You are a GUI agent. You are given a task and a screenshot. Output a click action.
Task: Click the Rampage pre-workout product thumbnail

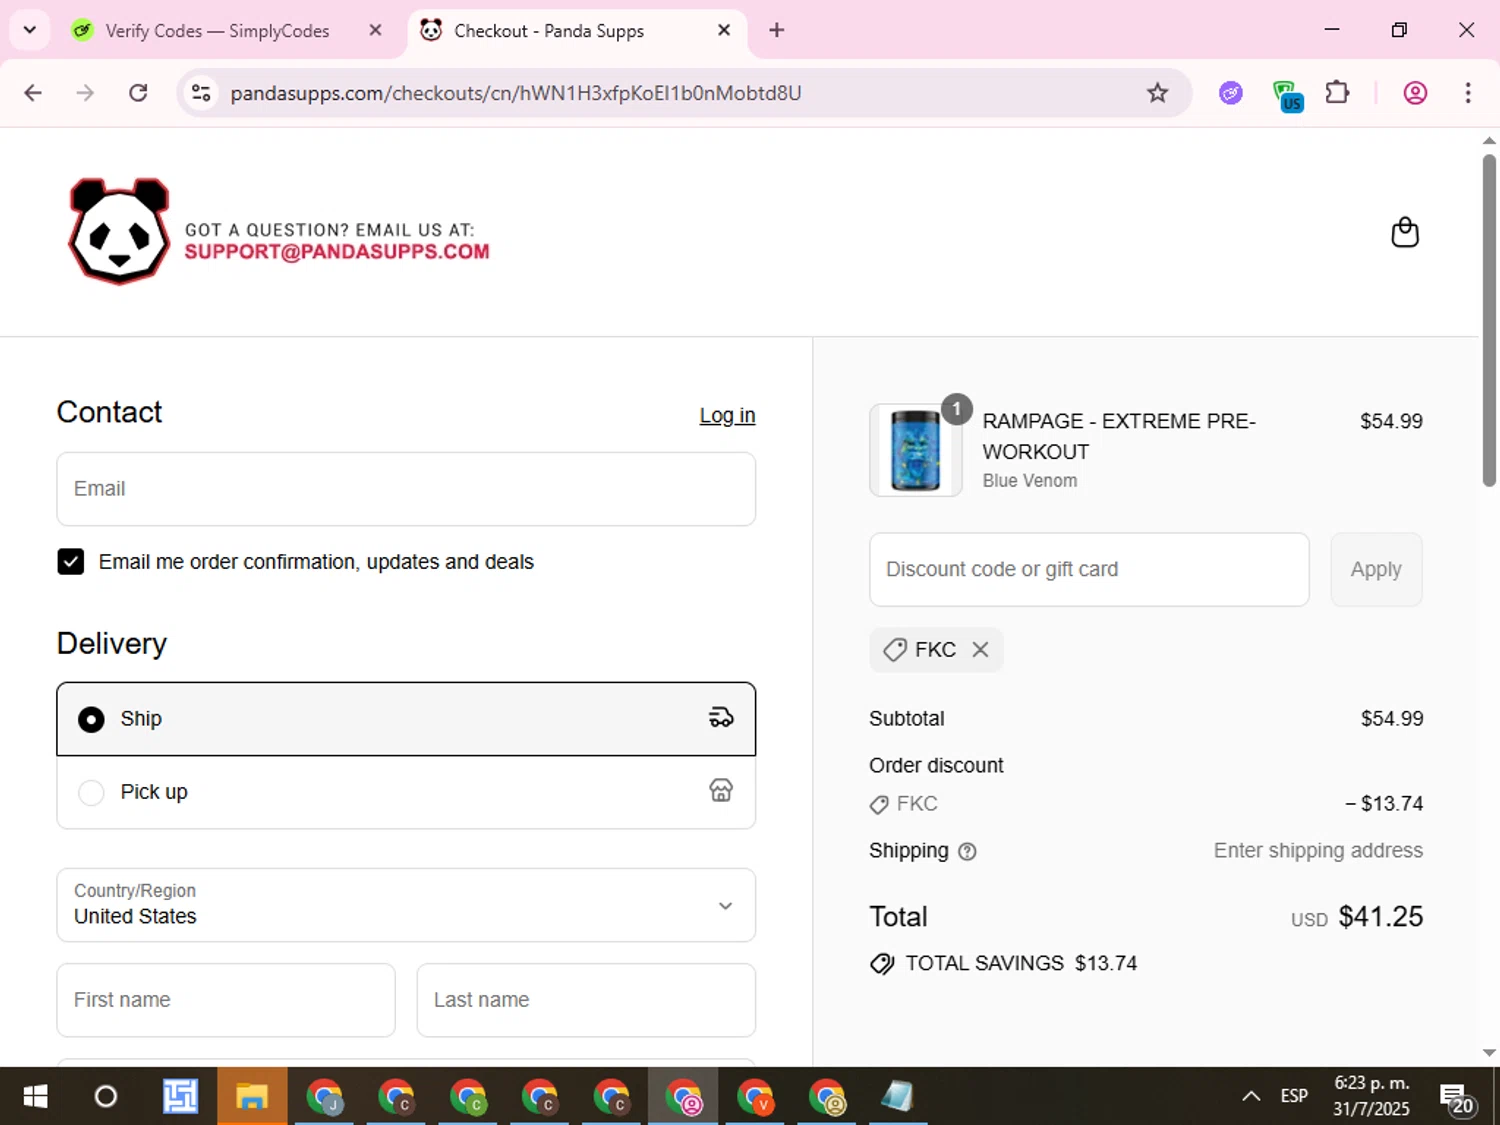(916, 450)
